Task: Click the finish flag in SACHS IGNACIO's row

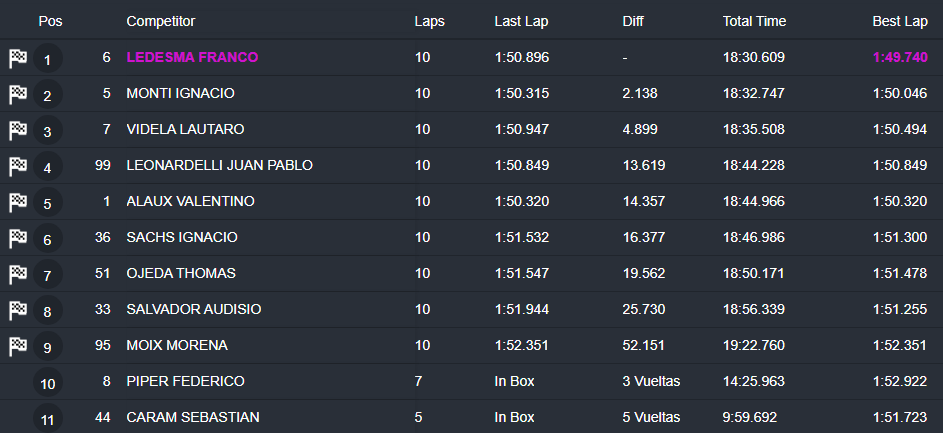Action: click(18, 239)
